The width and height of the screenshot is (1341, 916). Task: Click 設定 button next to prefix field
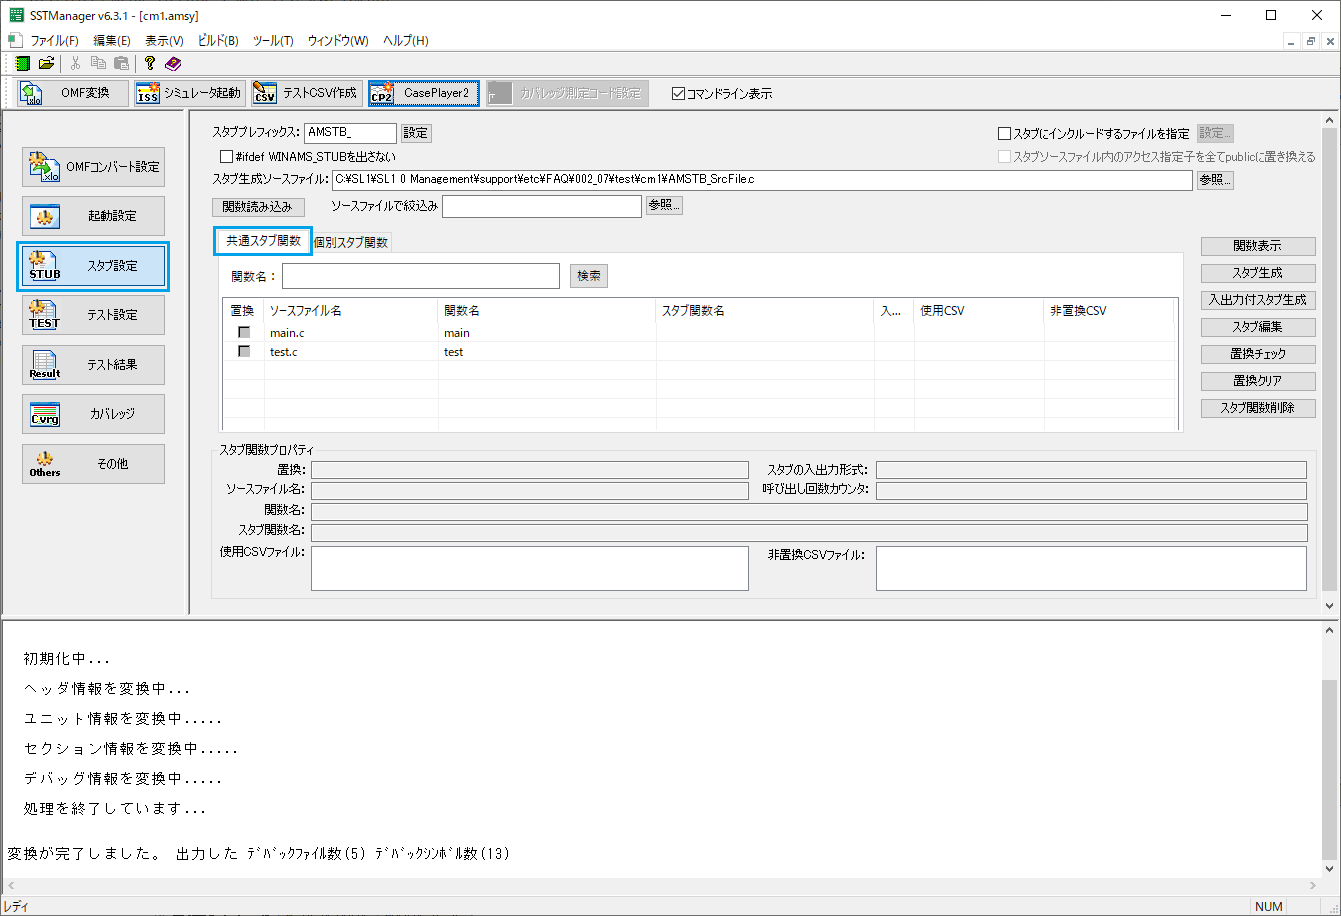click(x=416, y=133)
